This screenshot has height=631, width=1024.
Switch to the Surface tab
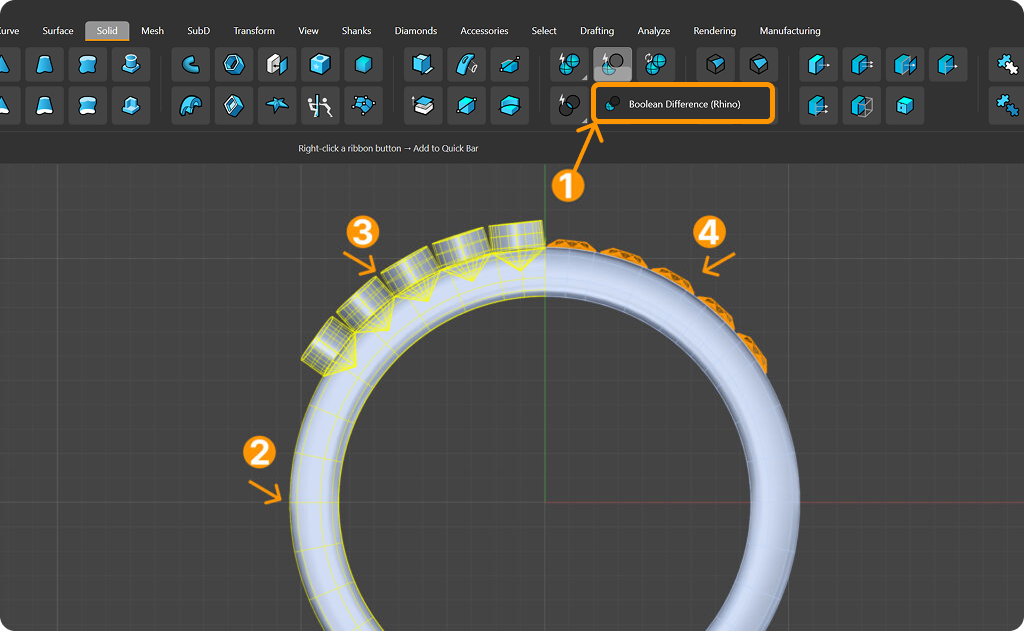tap(57, 31)
